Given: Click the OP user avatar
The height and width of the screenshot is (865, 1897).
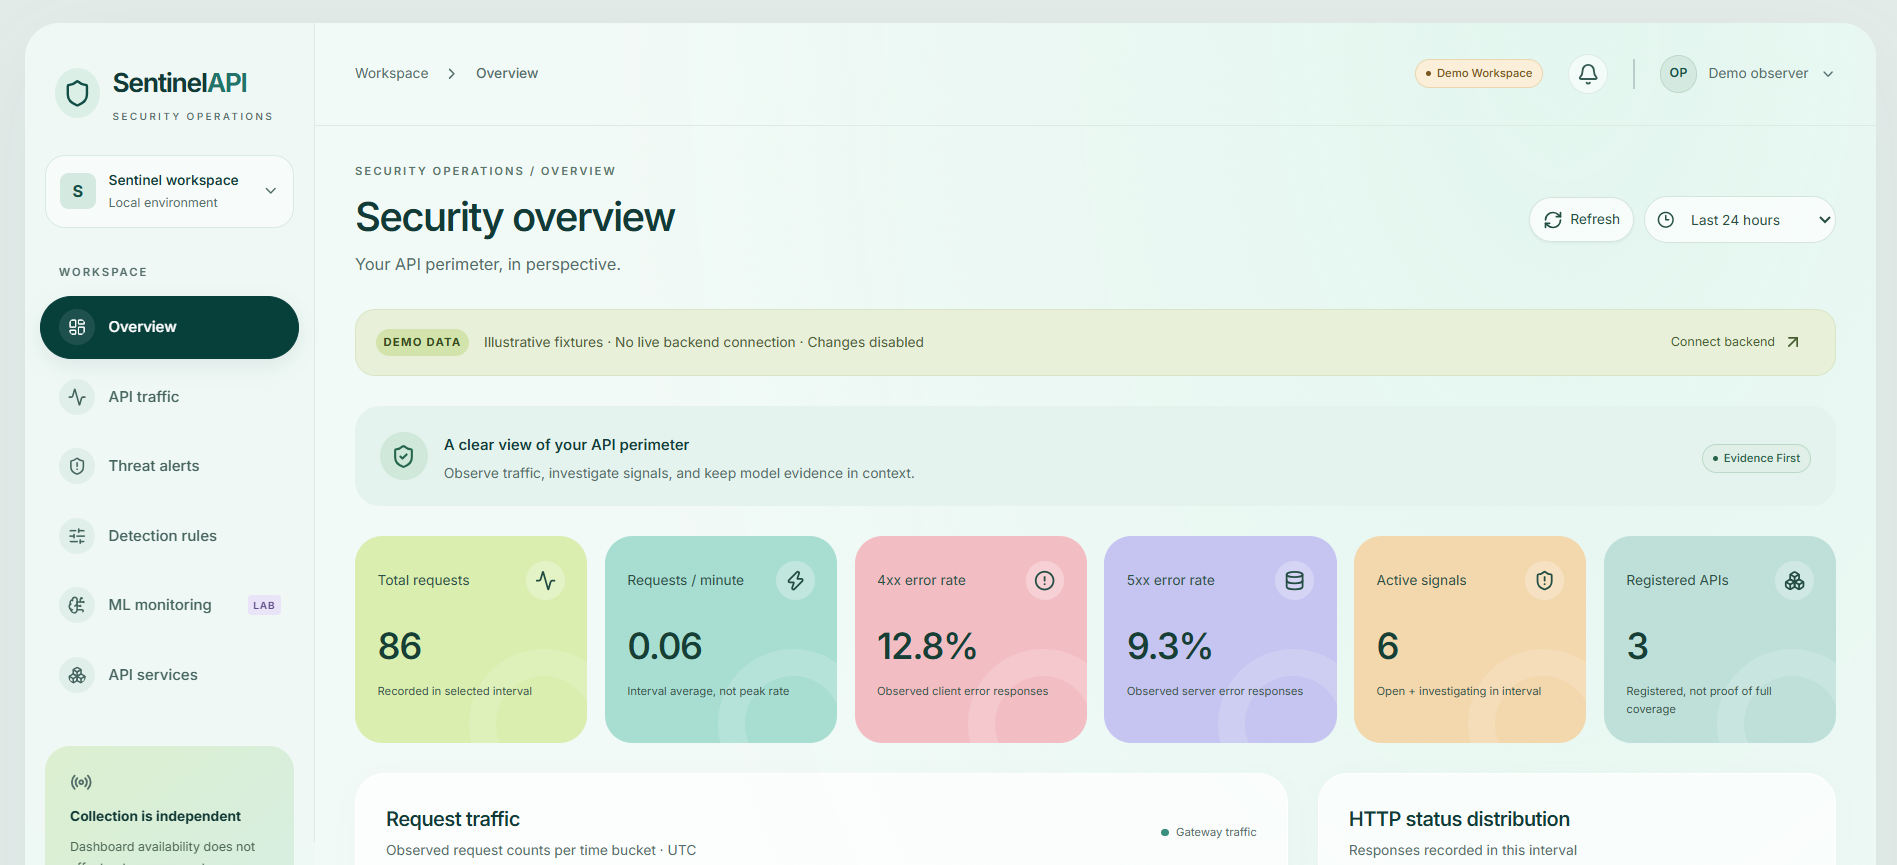Looking at the screenshot, I should 1678,74.
